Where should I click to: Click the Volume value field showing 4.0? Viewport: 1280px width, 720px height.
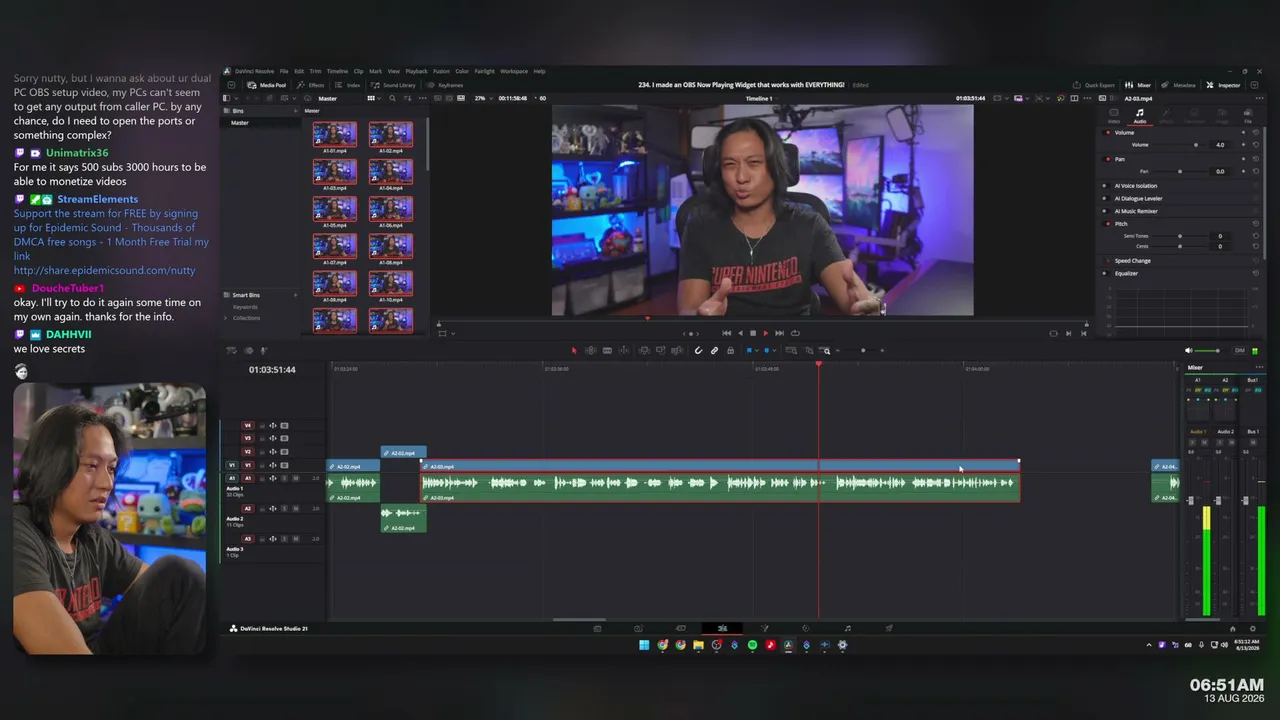(x=1220, y=145)
